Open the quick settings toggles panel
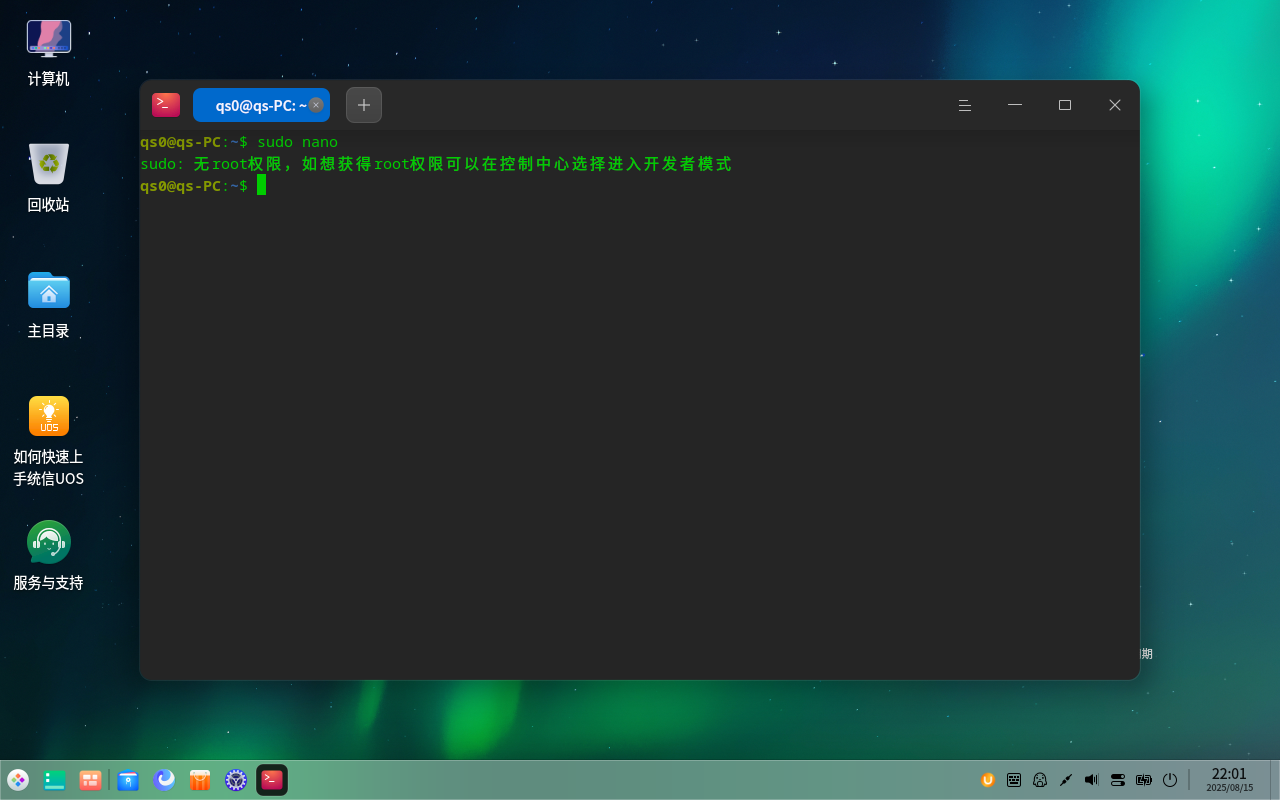 1118,780
